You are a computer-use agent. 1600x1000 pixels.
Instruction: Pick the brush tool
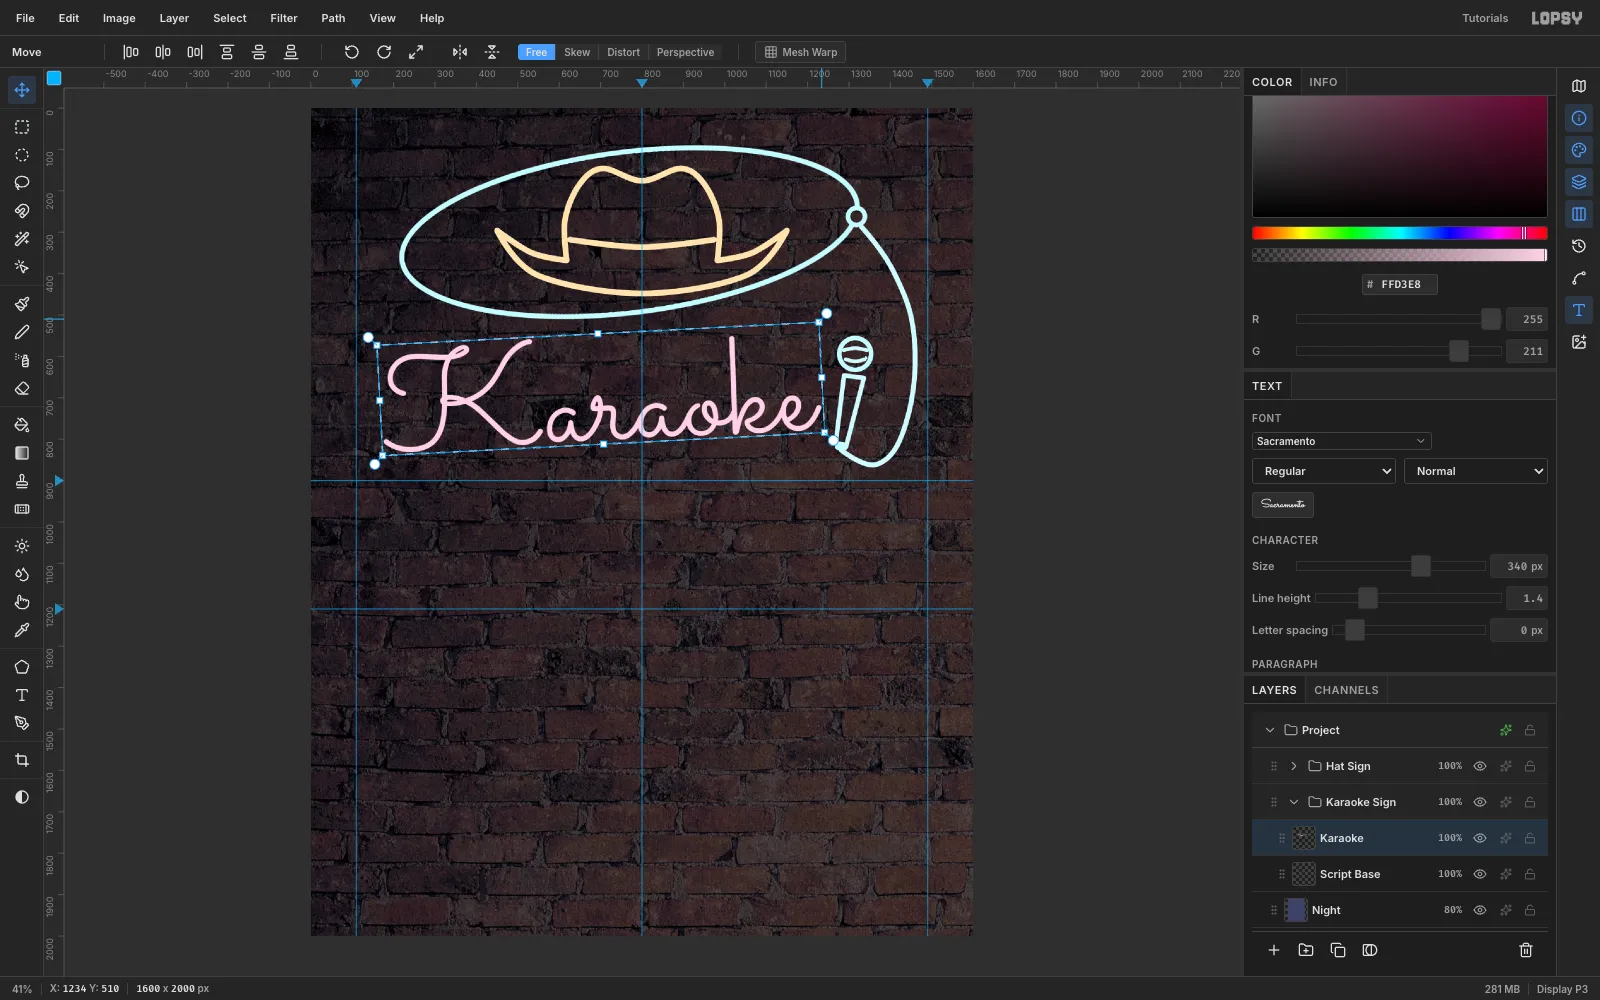tap(22, 304)
